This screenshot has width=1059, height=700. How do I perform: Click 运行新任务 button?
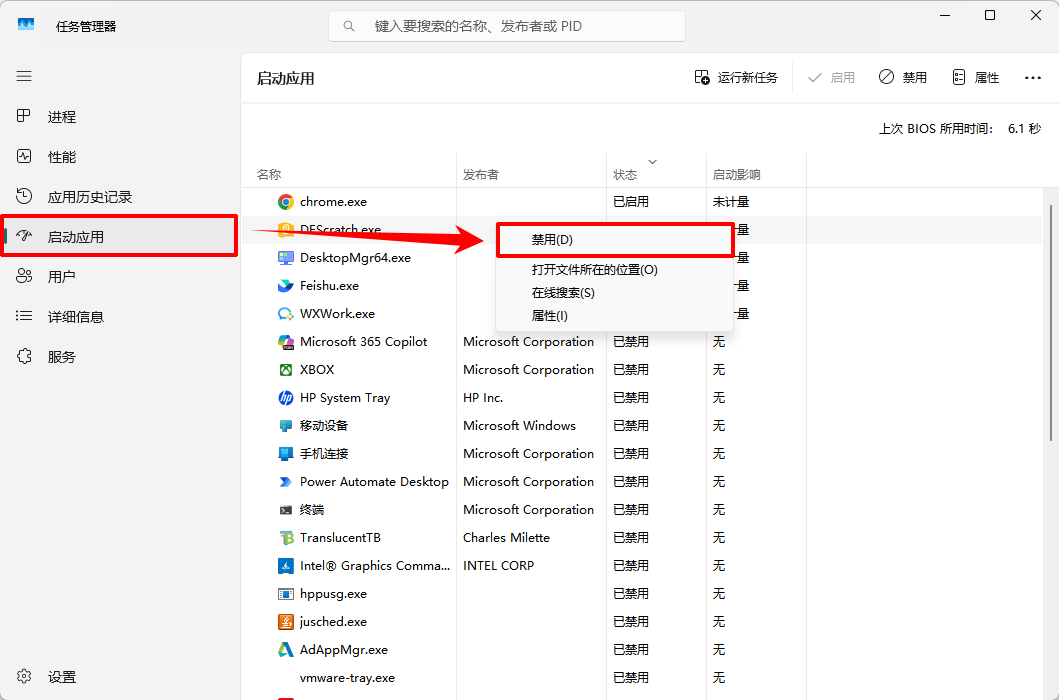point(735,78)
